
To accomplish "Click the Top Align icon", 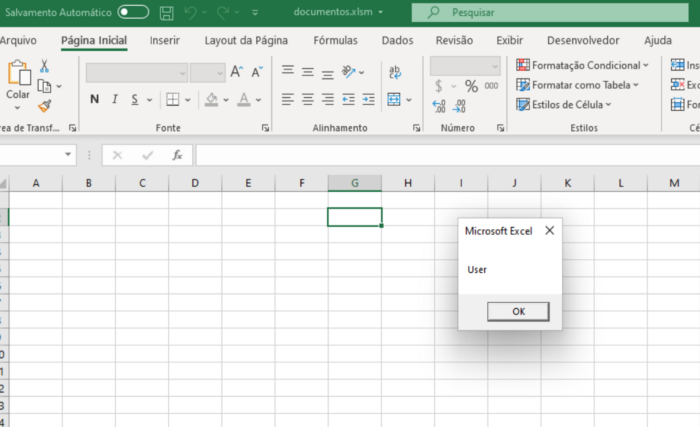I will click(288, 70).
